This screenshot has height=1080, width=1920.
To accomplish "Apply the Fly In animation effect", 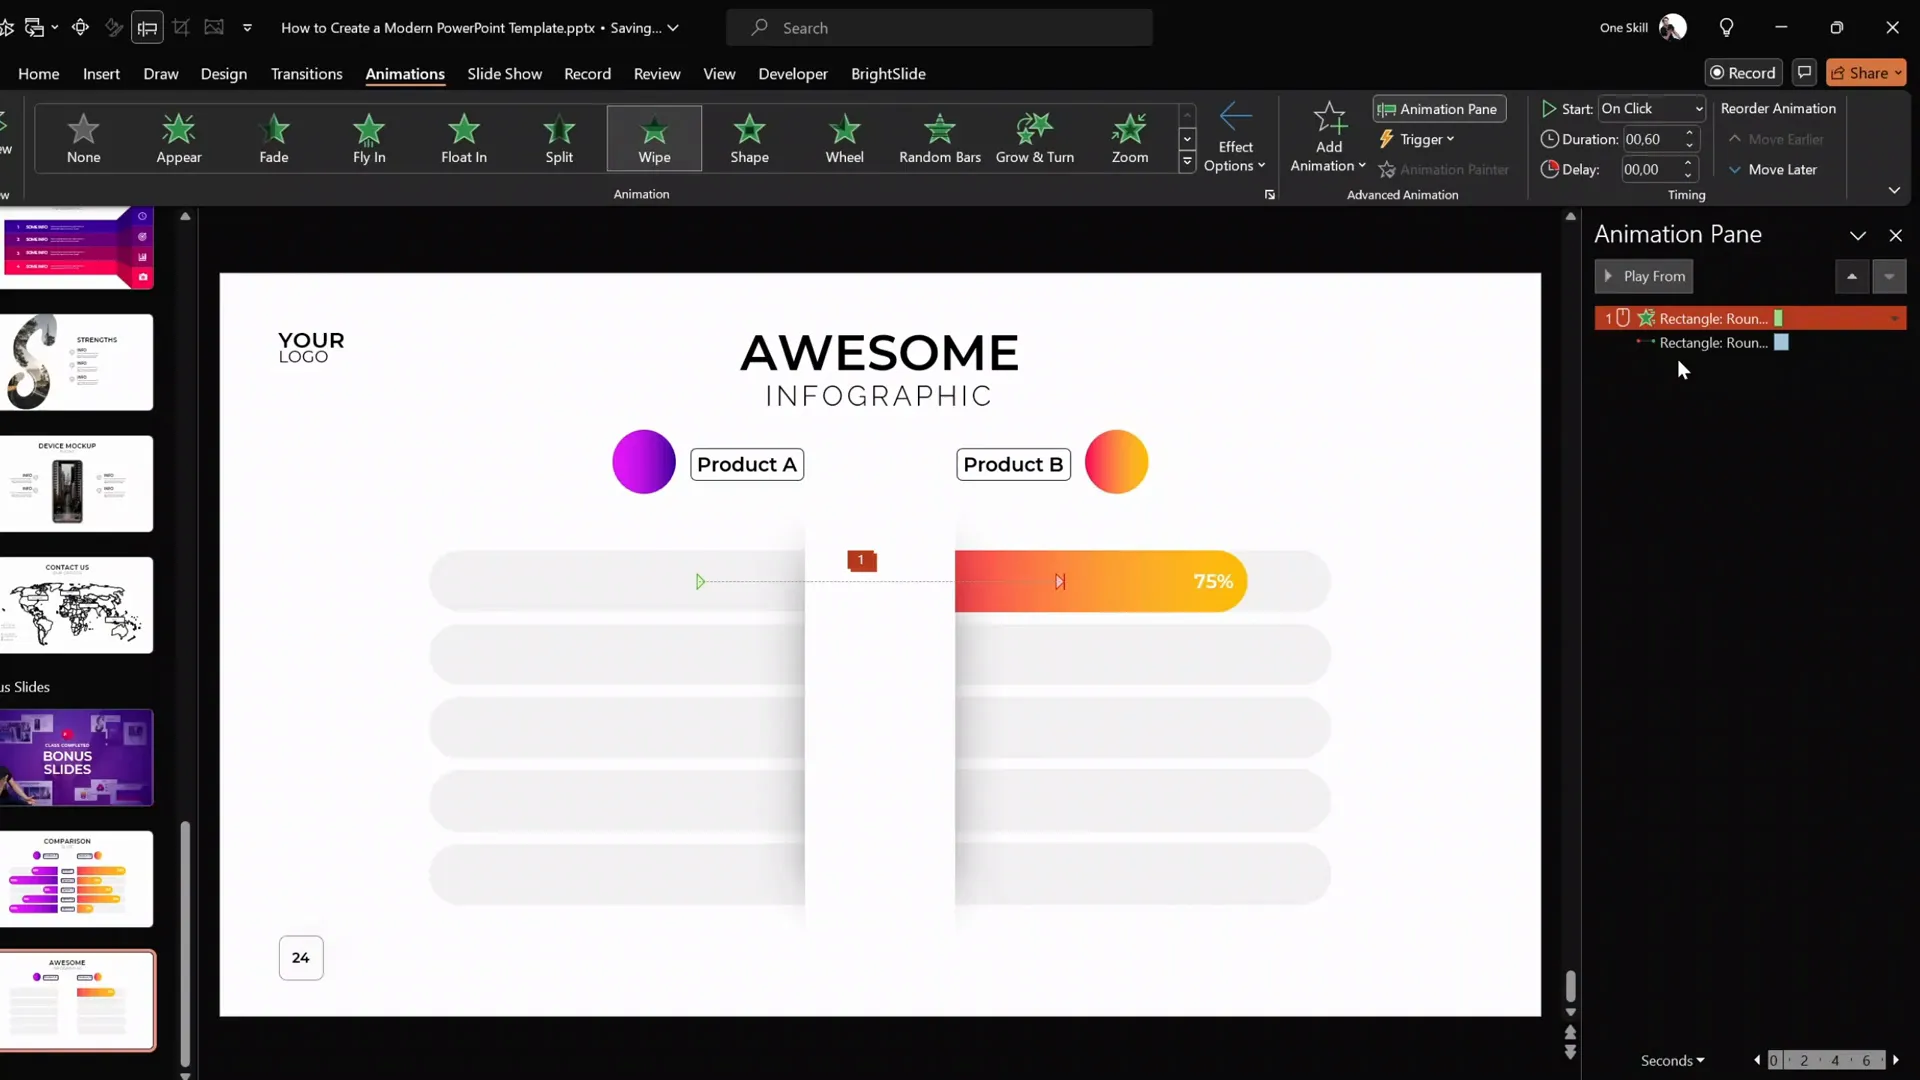I will click(x=369, y=138).
